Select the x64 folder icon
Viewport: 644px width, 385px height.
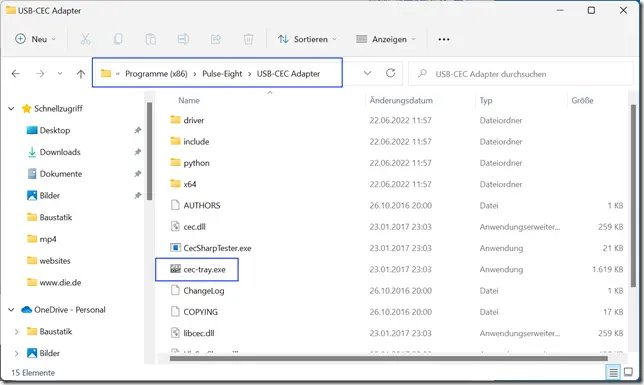[x=175, y=184]
